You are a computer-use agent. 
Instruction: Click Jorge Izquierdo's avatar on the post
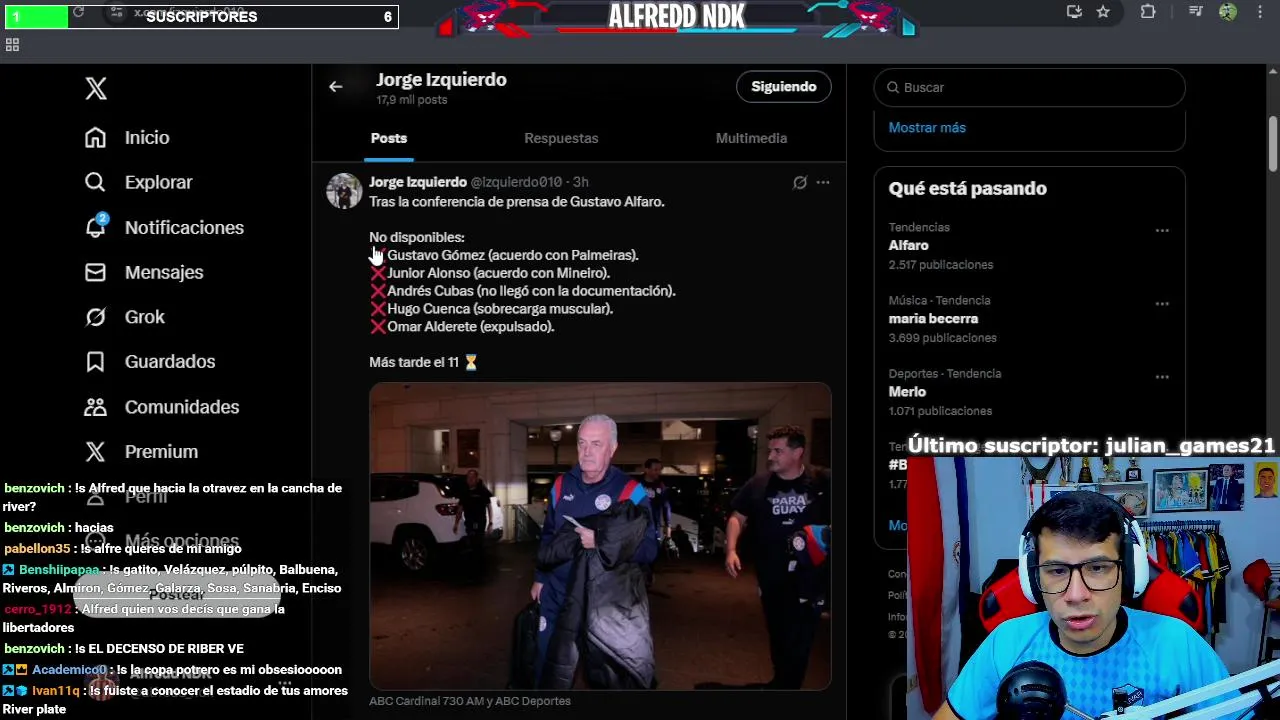(344, 191)
